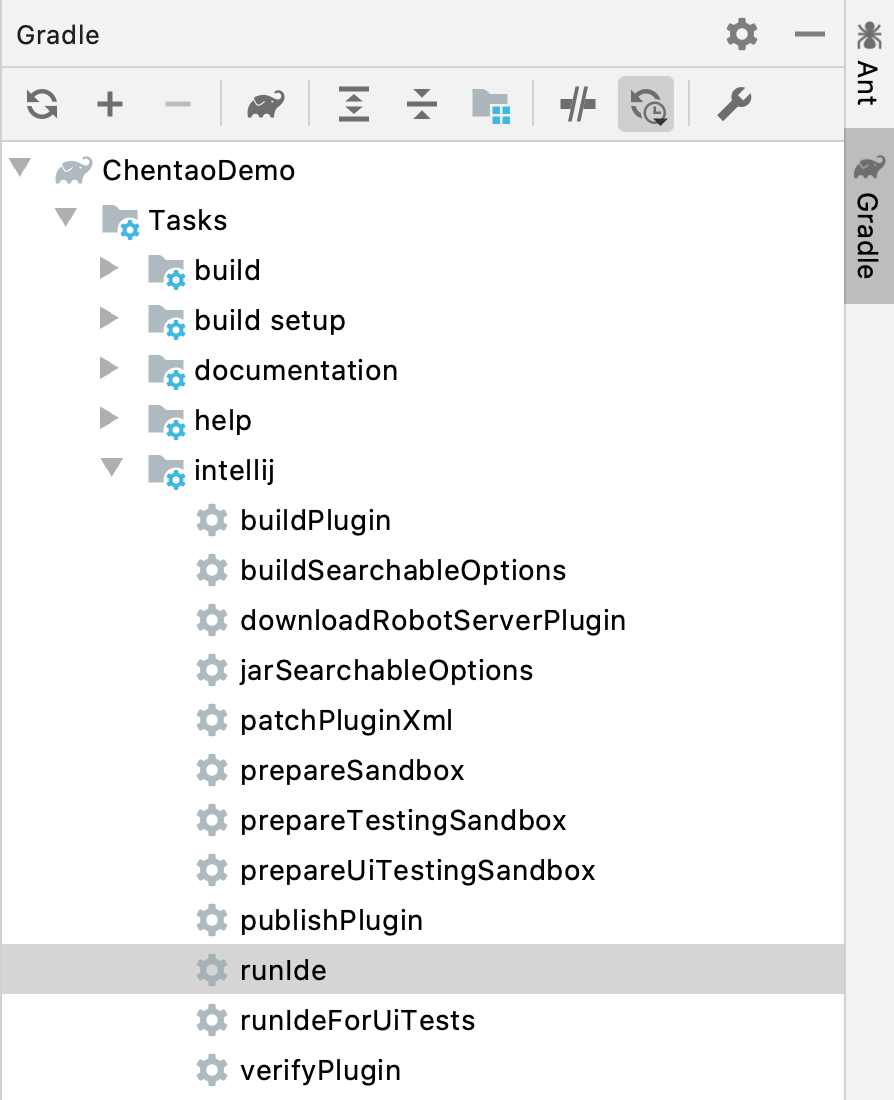The width and height of the screenshot is (894, 1100).
Task: Expand the documentation tasks group
Action: (110, 370)
